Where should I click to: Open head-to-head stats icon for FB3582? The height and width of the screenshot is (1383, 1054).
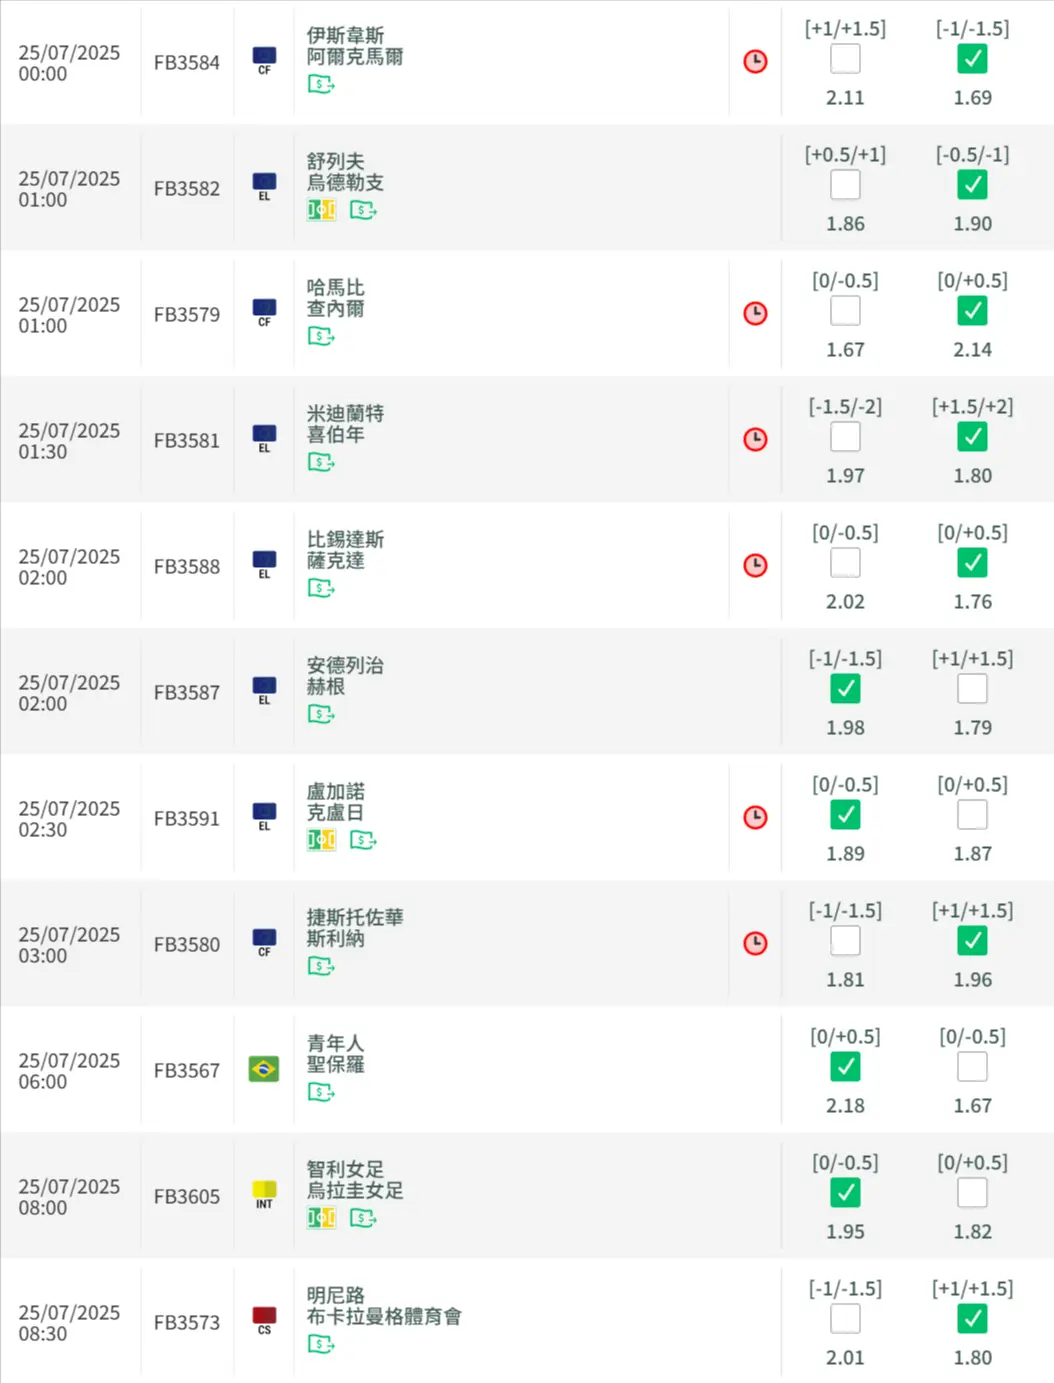[321, 210]
